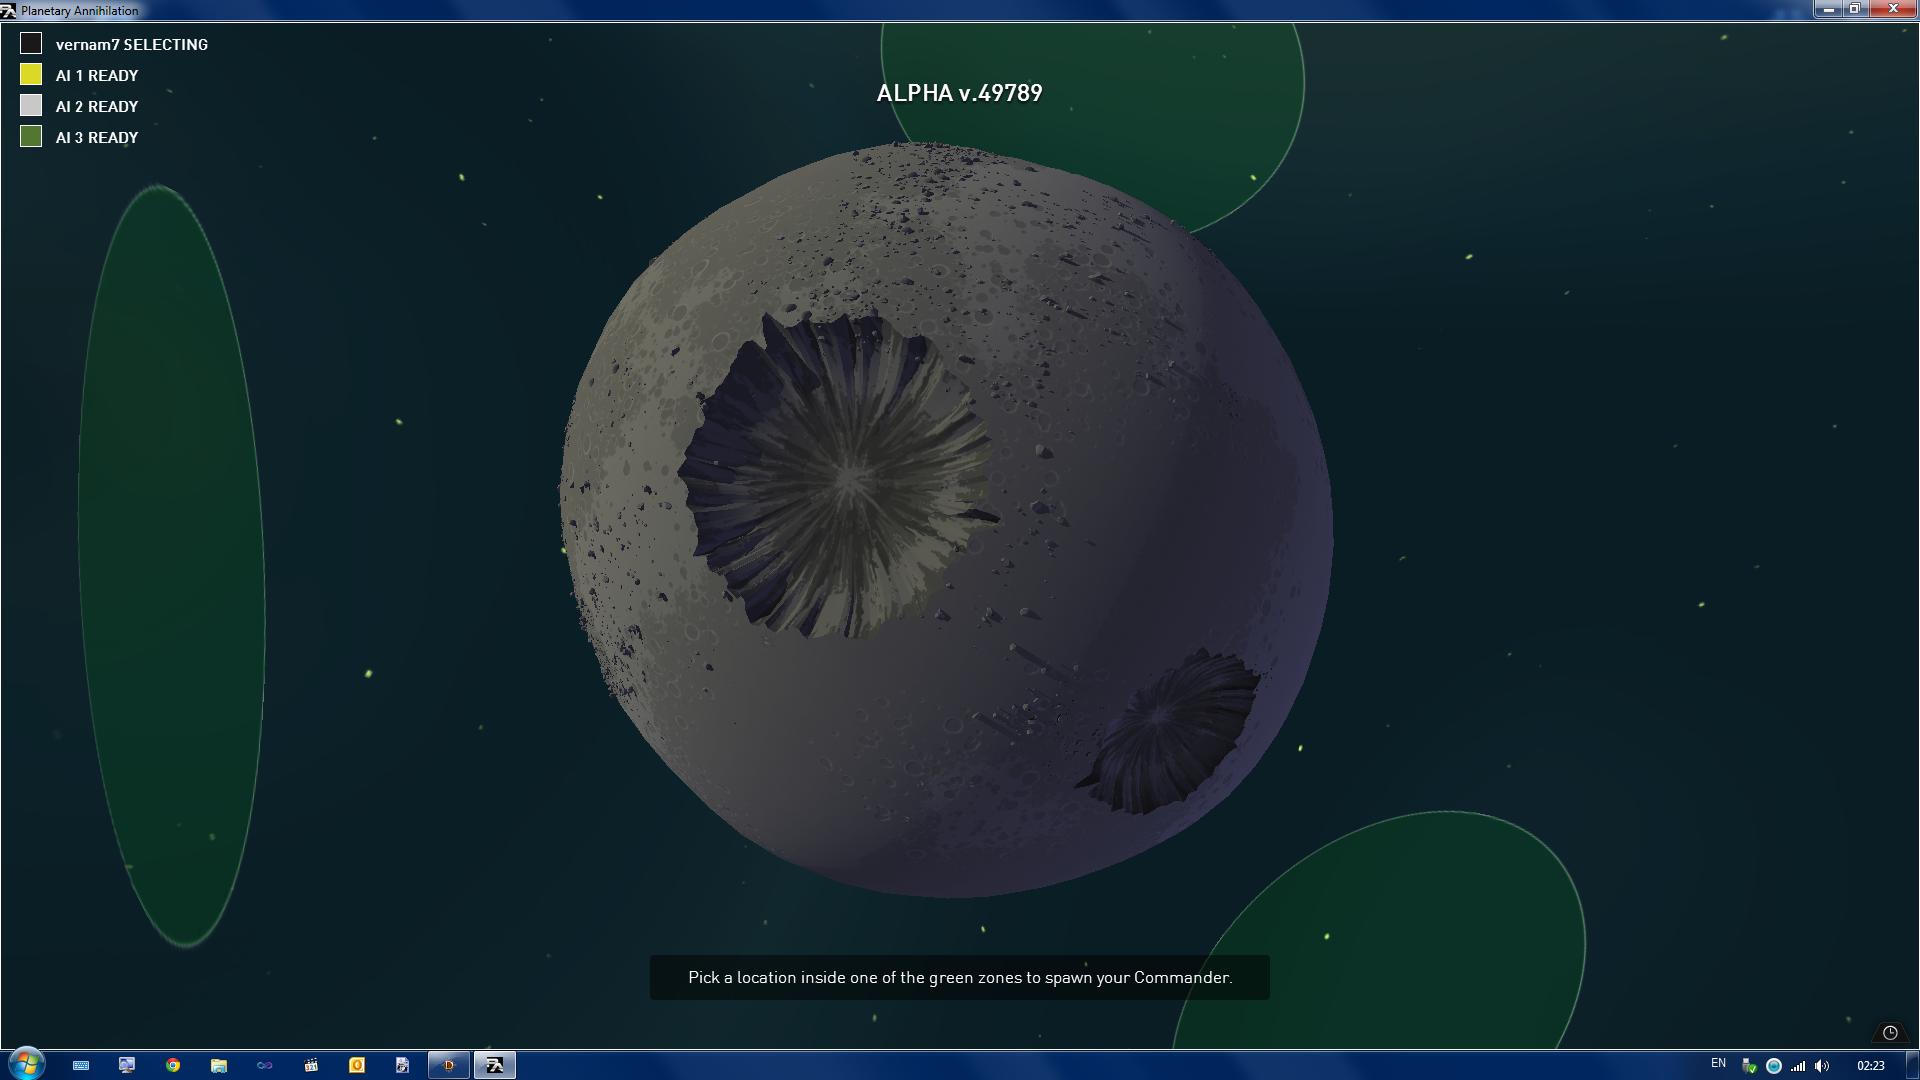Click the round blue tray icon

1774,1066
